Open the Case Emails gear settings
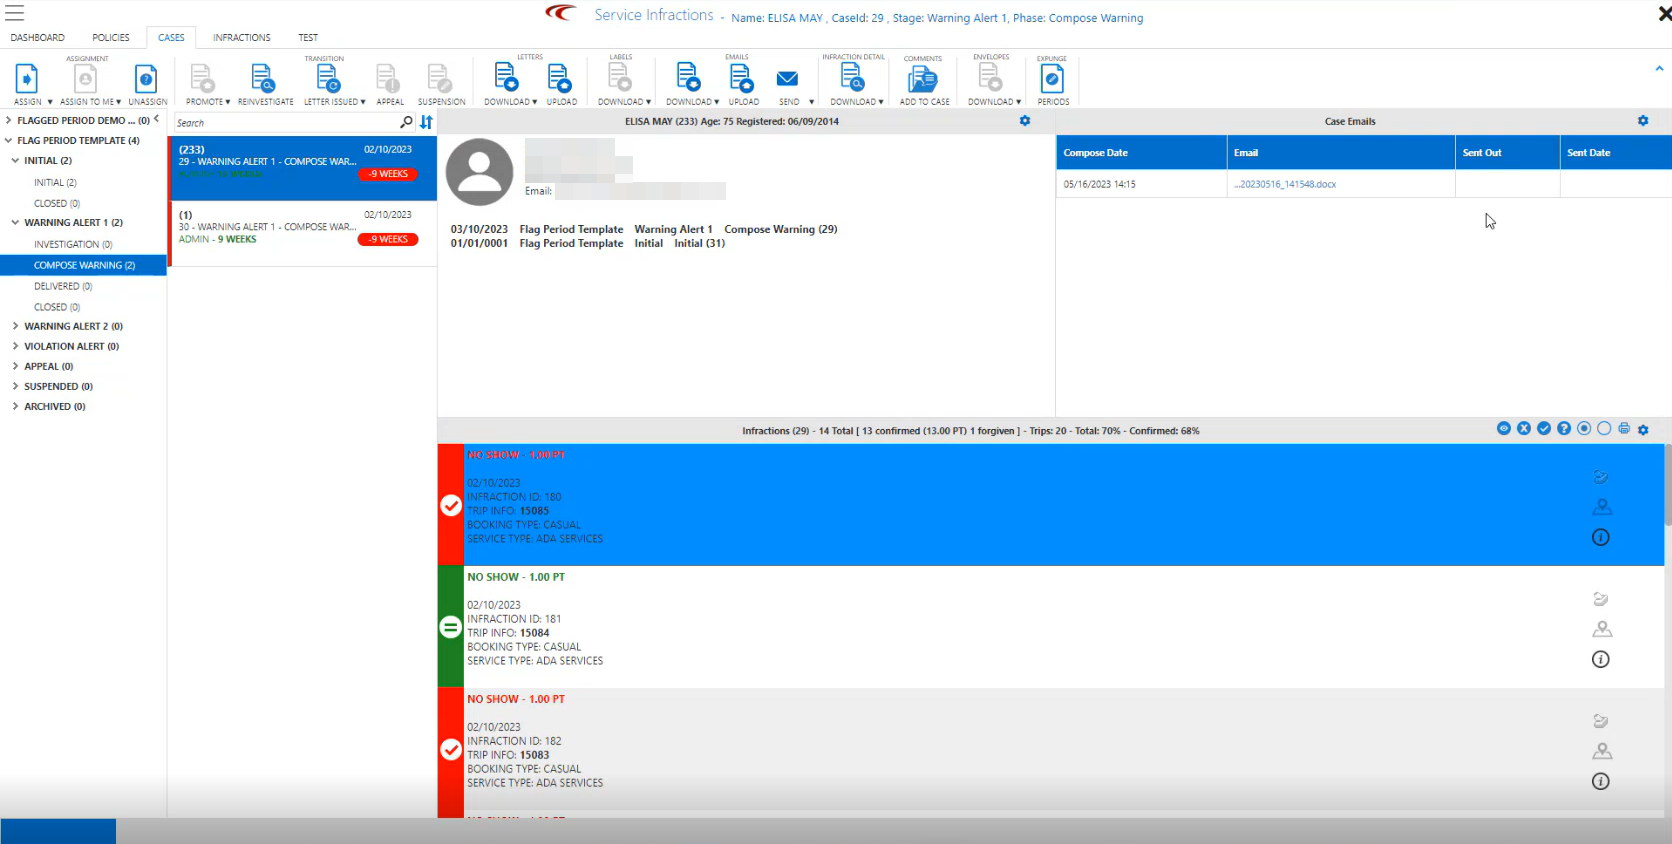The image size is (1672, 844). (1643, 121)
